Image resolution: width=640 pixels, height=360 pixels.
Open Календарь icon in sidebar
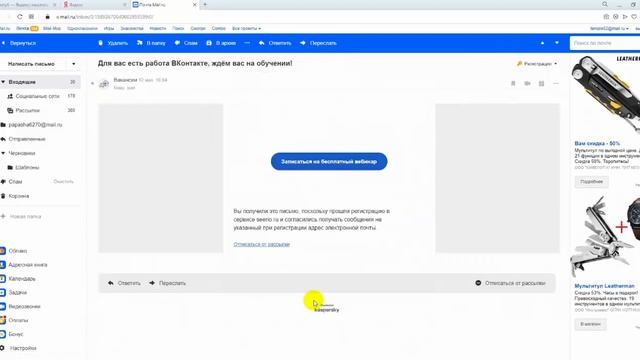click(2, 279)
